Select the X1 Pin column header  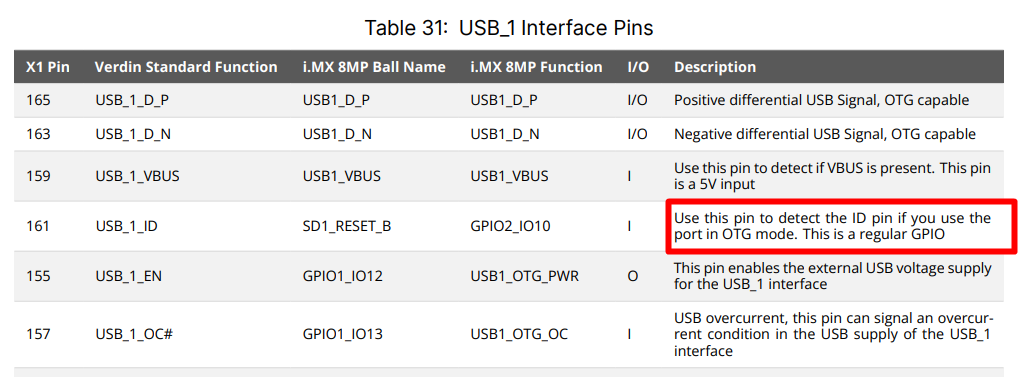48,67
